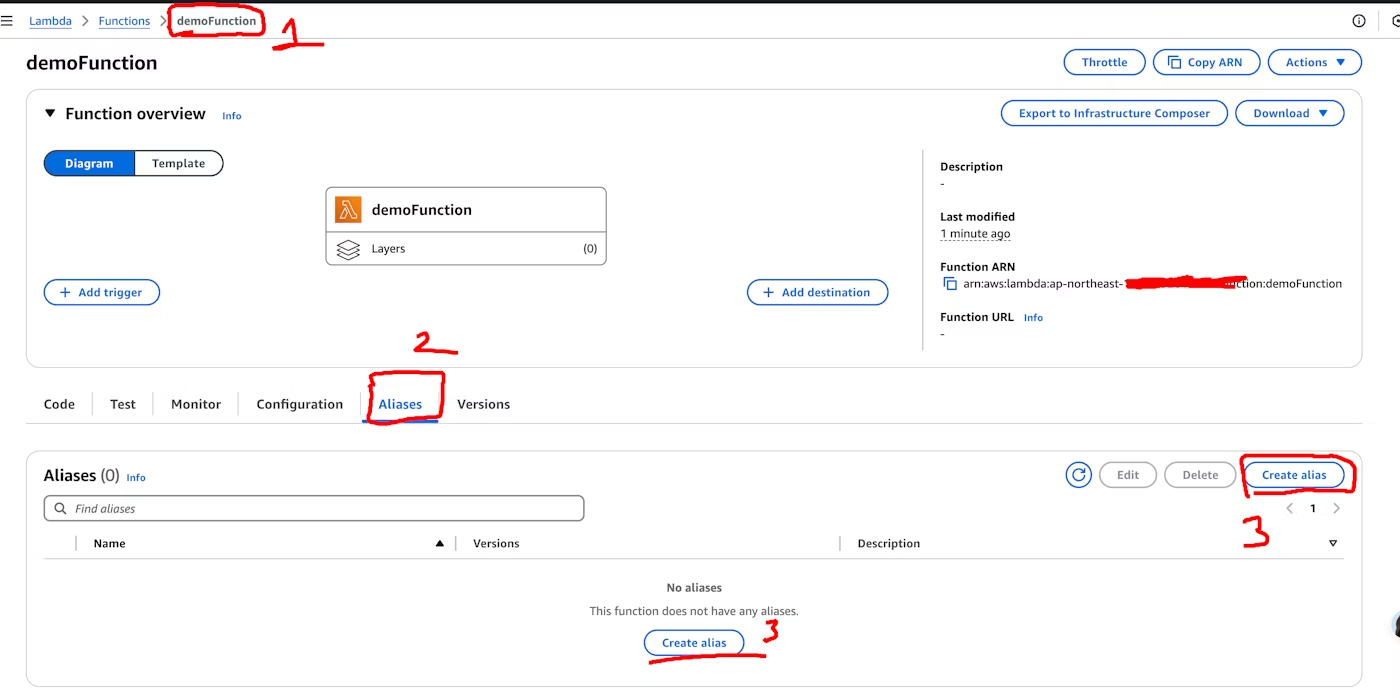Collapse the Function overview section
The image size is (1400, 697).
50,114
